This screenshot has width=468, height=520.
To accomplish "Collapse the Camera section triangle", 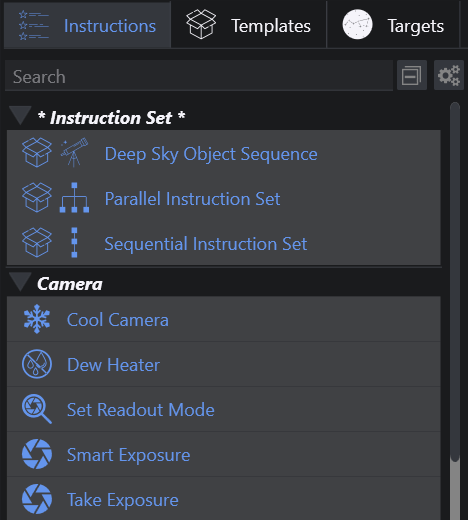I will click(20, 282).
